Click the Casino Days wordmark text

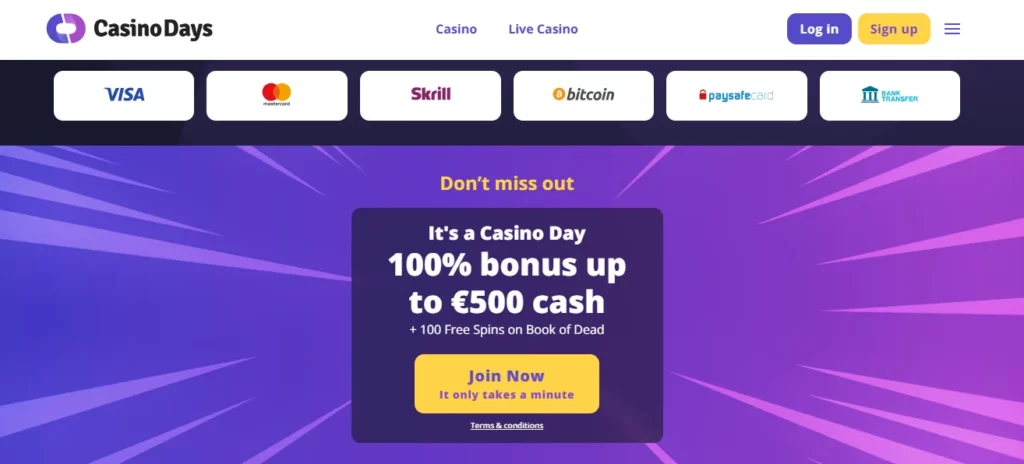click(x=153, y=29)
